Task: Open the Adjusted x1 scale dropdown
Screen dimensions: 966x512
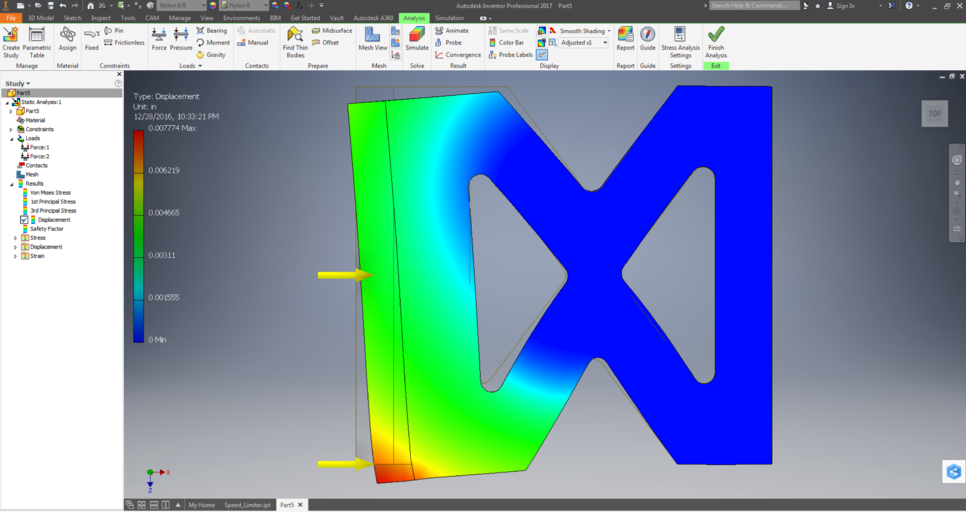Action: 605,43
